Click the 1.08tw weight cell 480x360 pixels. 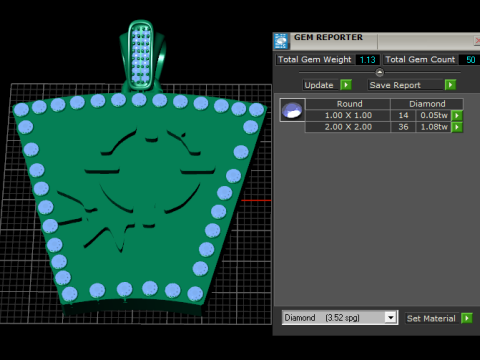coord(434,127)
